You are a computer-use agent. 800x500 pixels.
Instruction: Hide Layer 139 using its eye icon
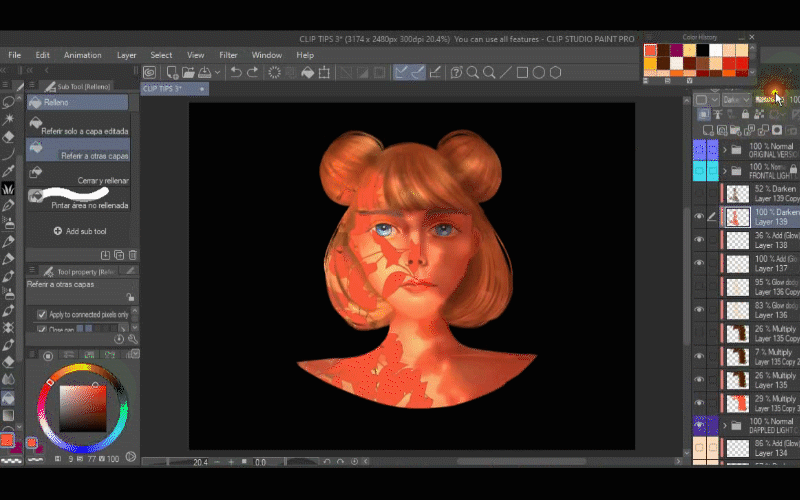point(699,216)
